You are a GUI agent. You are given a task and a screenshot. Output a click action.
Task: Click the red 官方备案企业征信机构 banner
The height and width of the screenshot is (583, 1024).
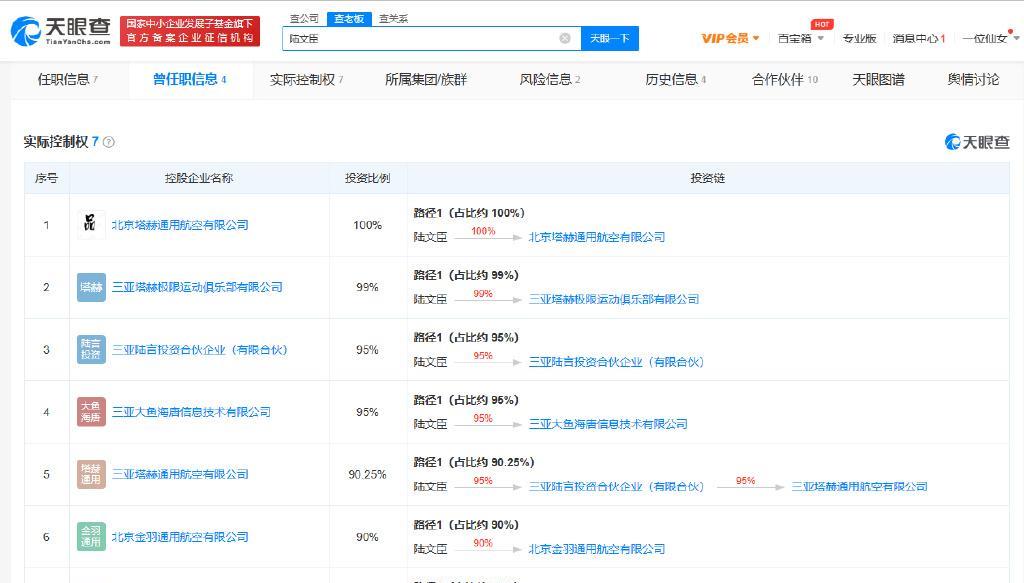[x=189, y=31]
